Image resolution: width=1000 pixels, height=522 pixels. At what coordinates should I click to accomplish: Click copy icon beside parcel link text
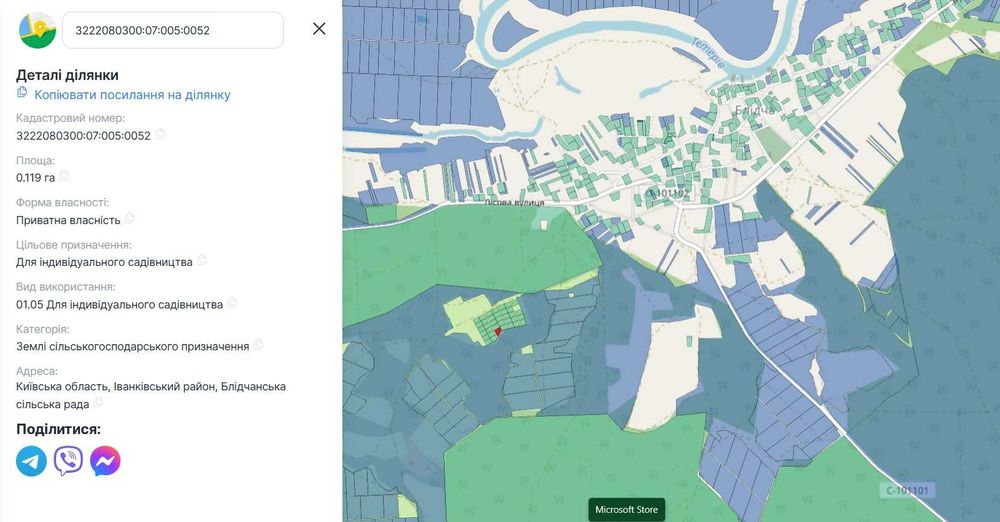click(22, 93)
